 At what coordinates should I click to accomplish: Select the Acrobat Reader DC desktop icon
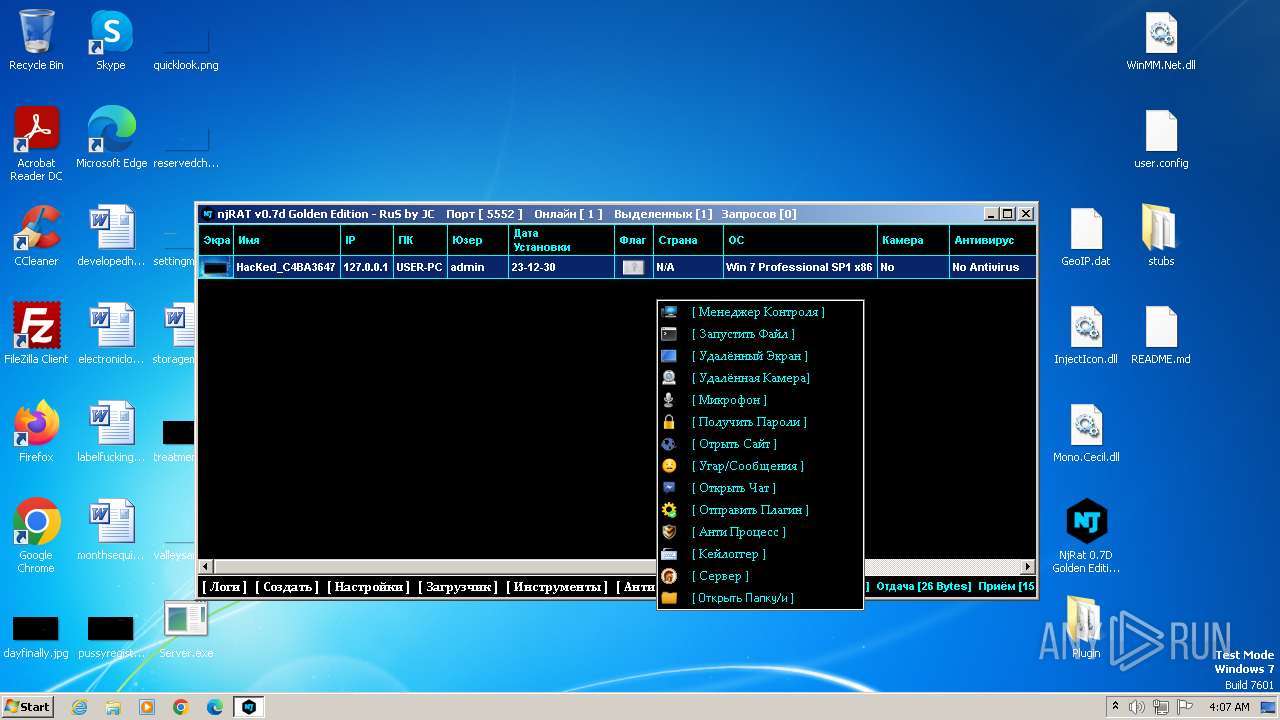(36, 145)
